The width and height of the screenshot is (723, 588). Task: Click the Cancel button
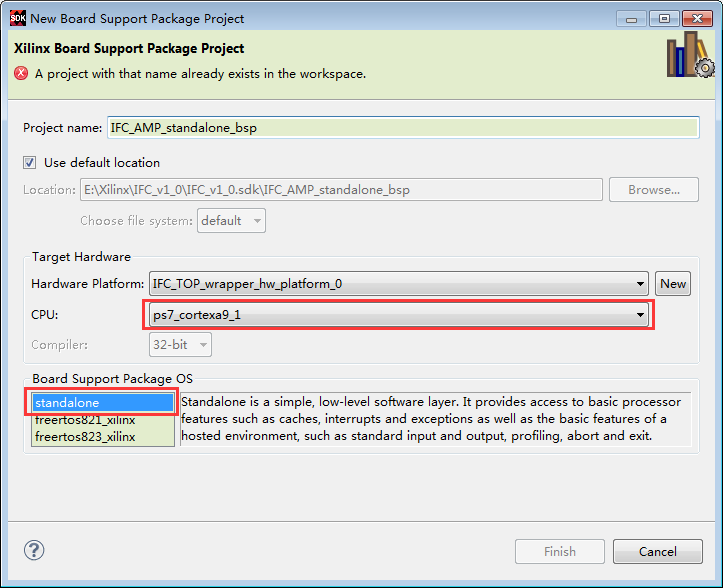658,552
